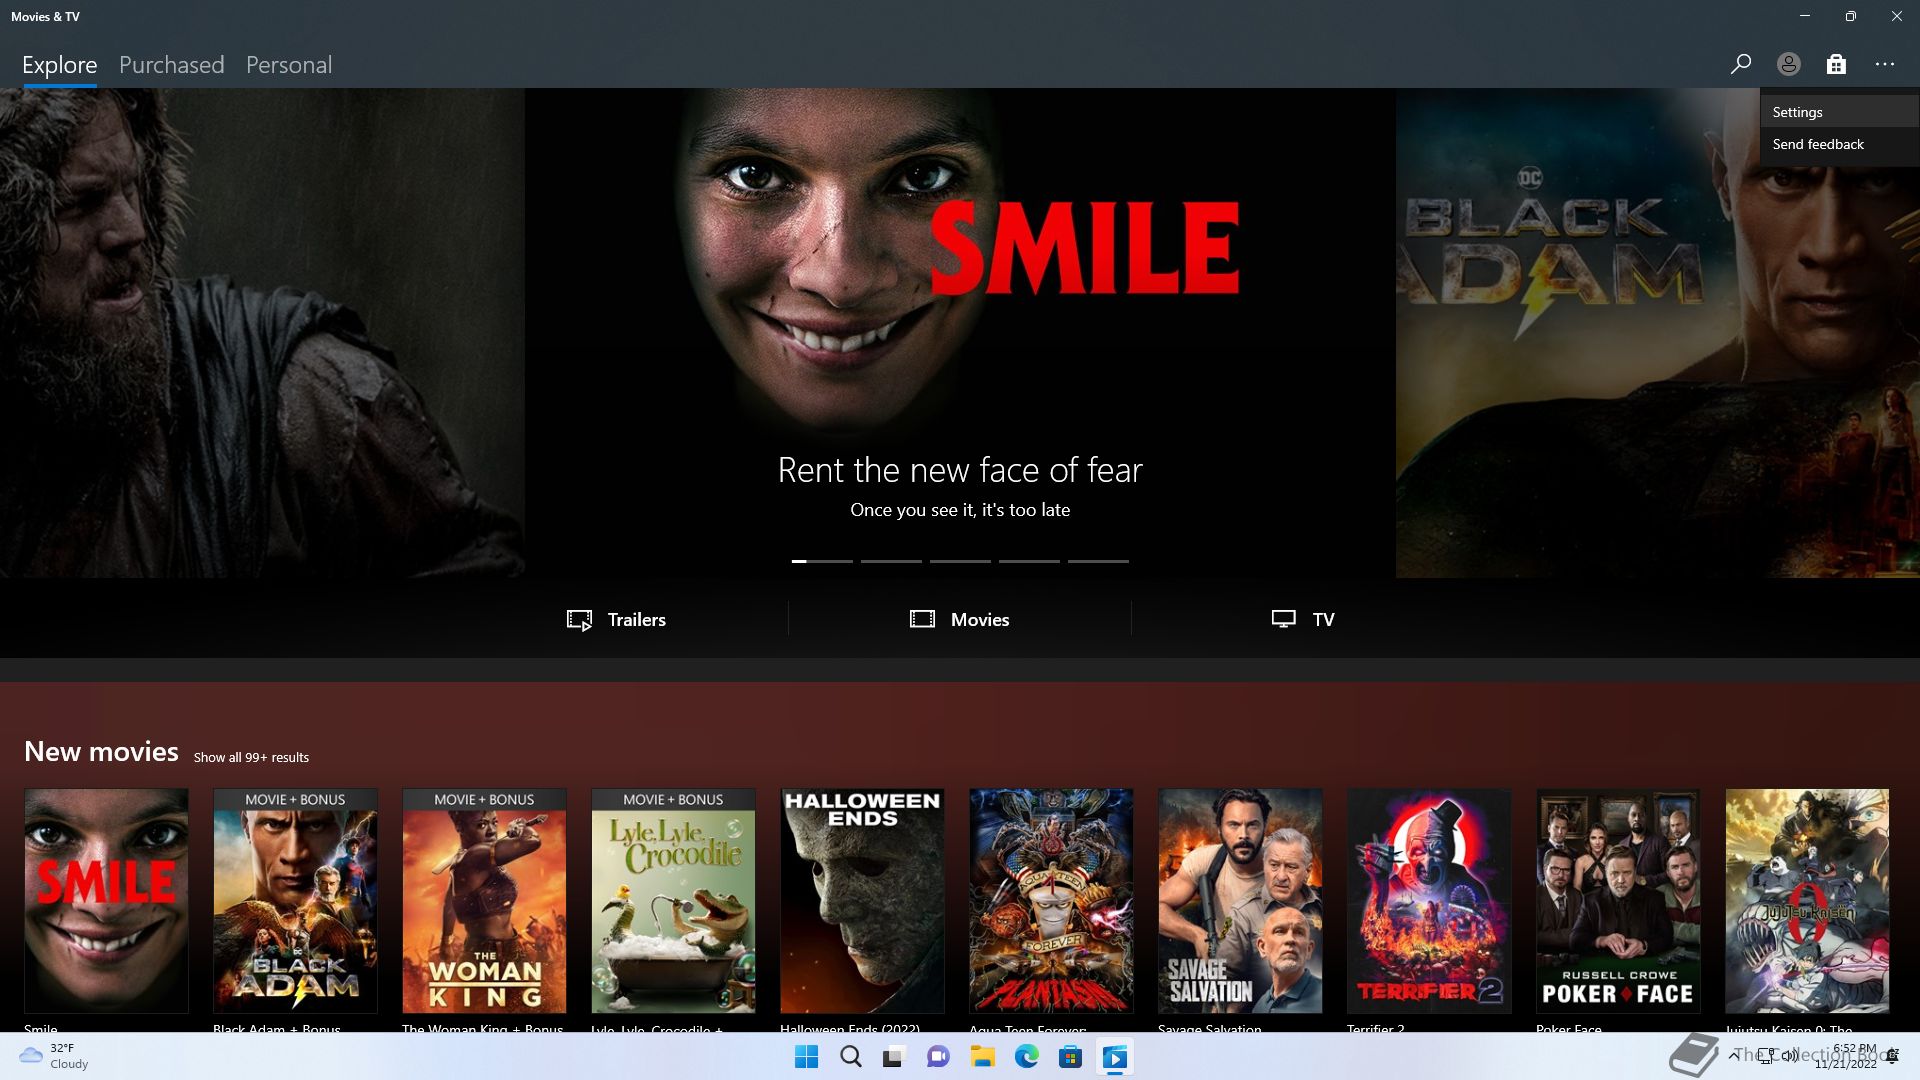Close the Movies & TV window

click(1897, 16)
